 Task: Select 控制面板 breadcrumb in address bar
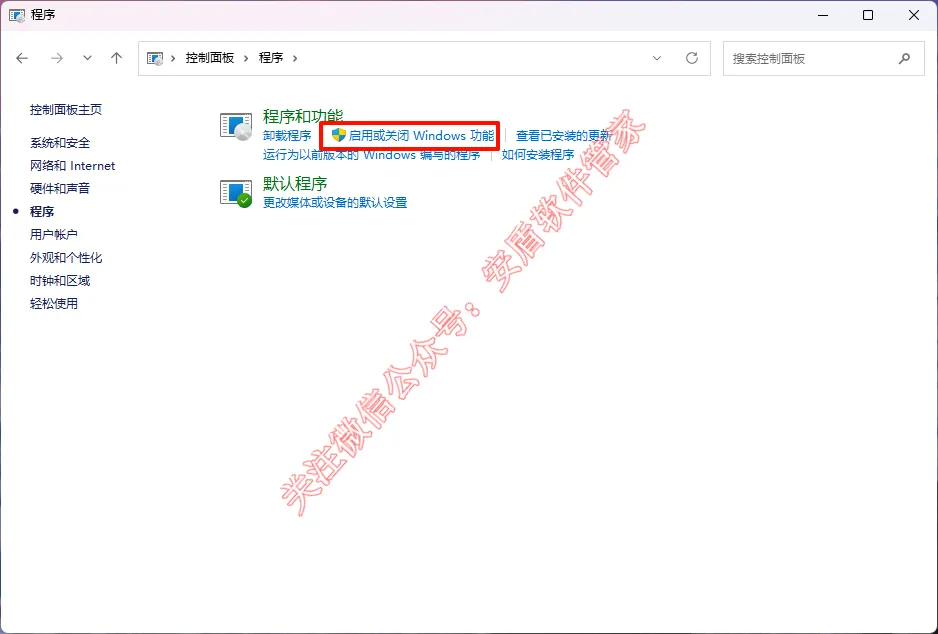click(209, 58)
